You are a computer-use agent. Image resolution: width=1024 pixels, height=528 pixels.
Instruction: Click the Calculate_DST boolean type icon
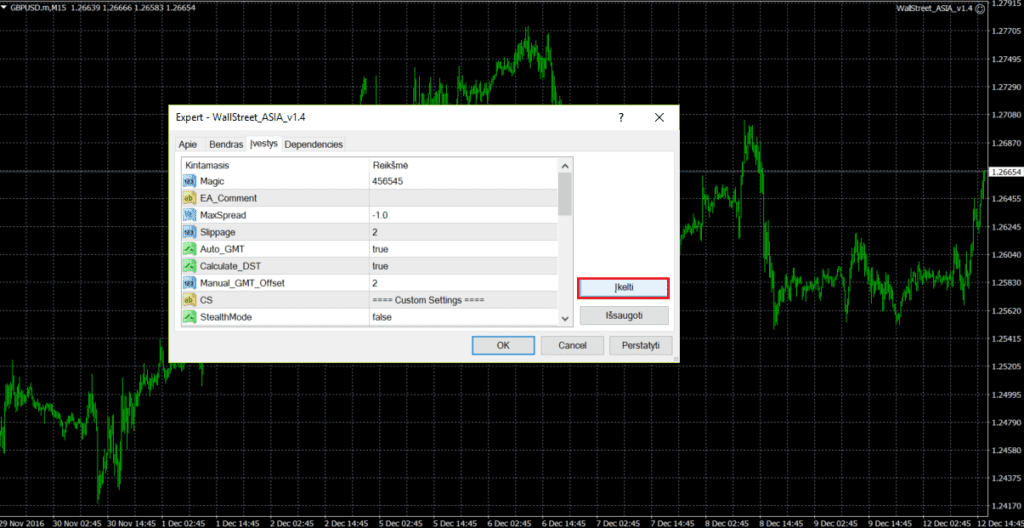[x=189, y=266]
